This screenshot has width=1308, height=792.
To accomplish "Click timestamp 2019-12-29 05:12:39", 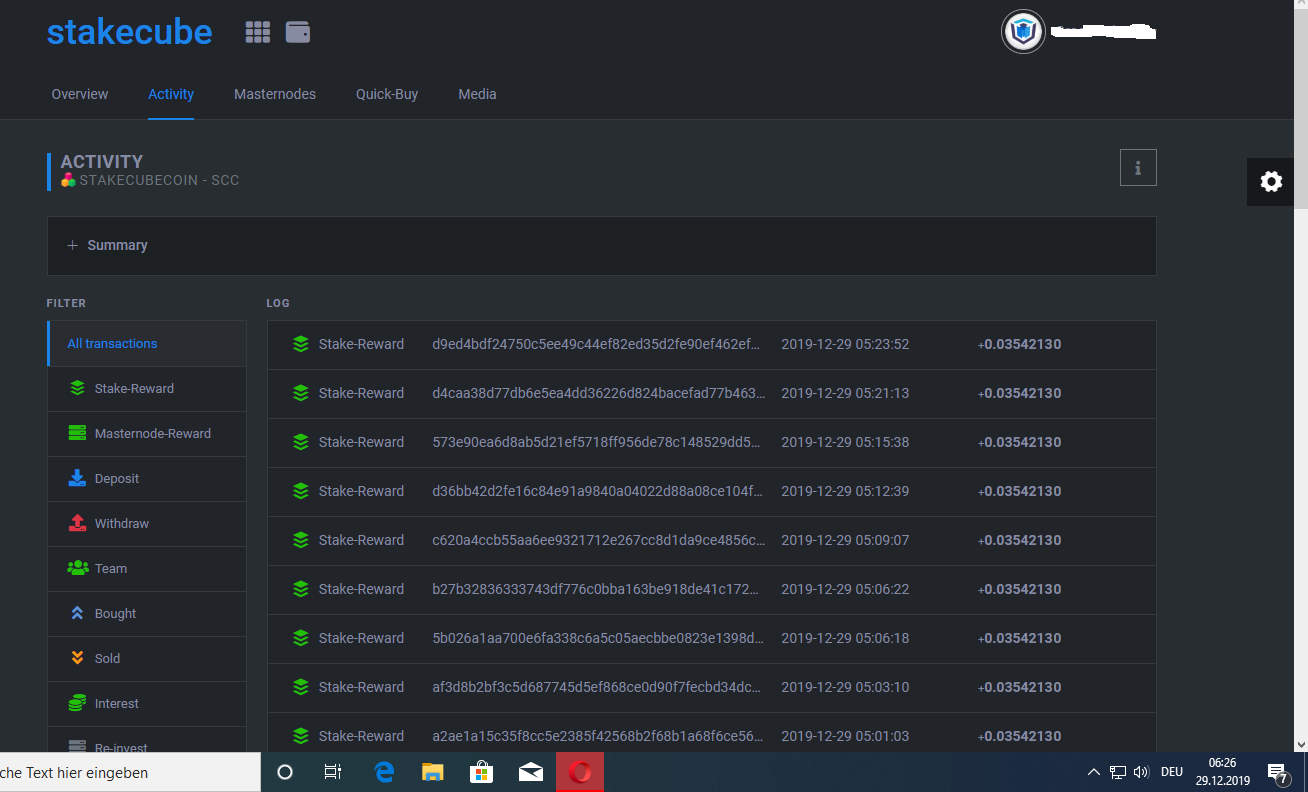I will tap(845, 491).
